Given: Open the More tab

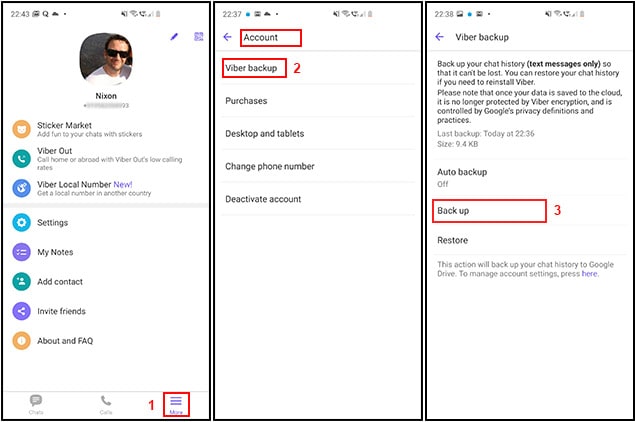Looking at the screenshot, I should (x=176, y=403).
